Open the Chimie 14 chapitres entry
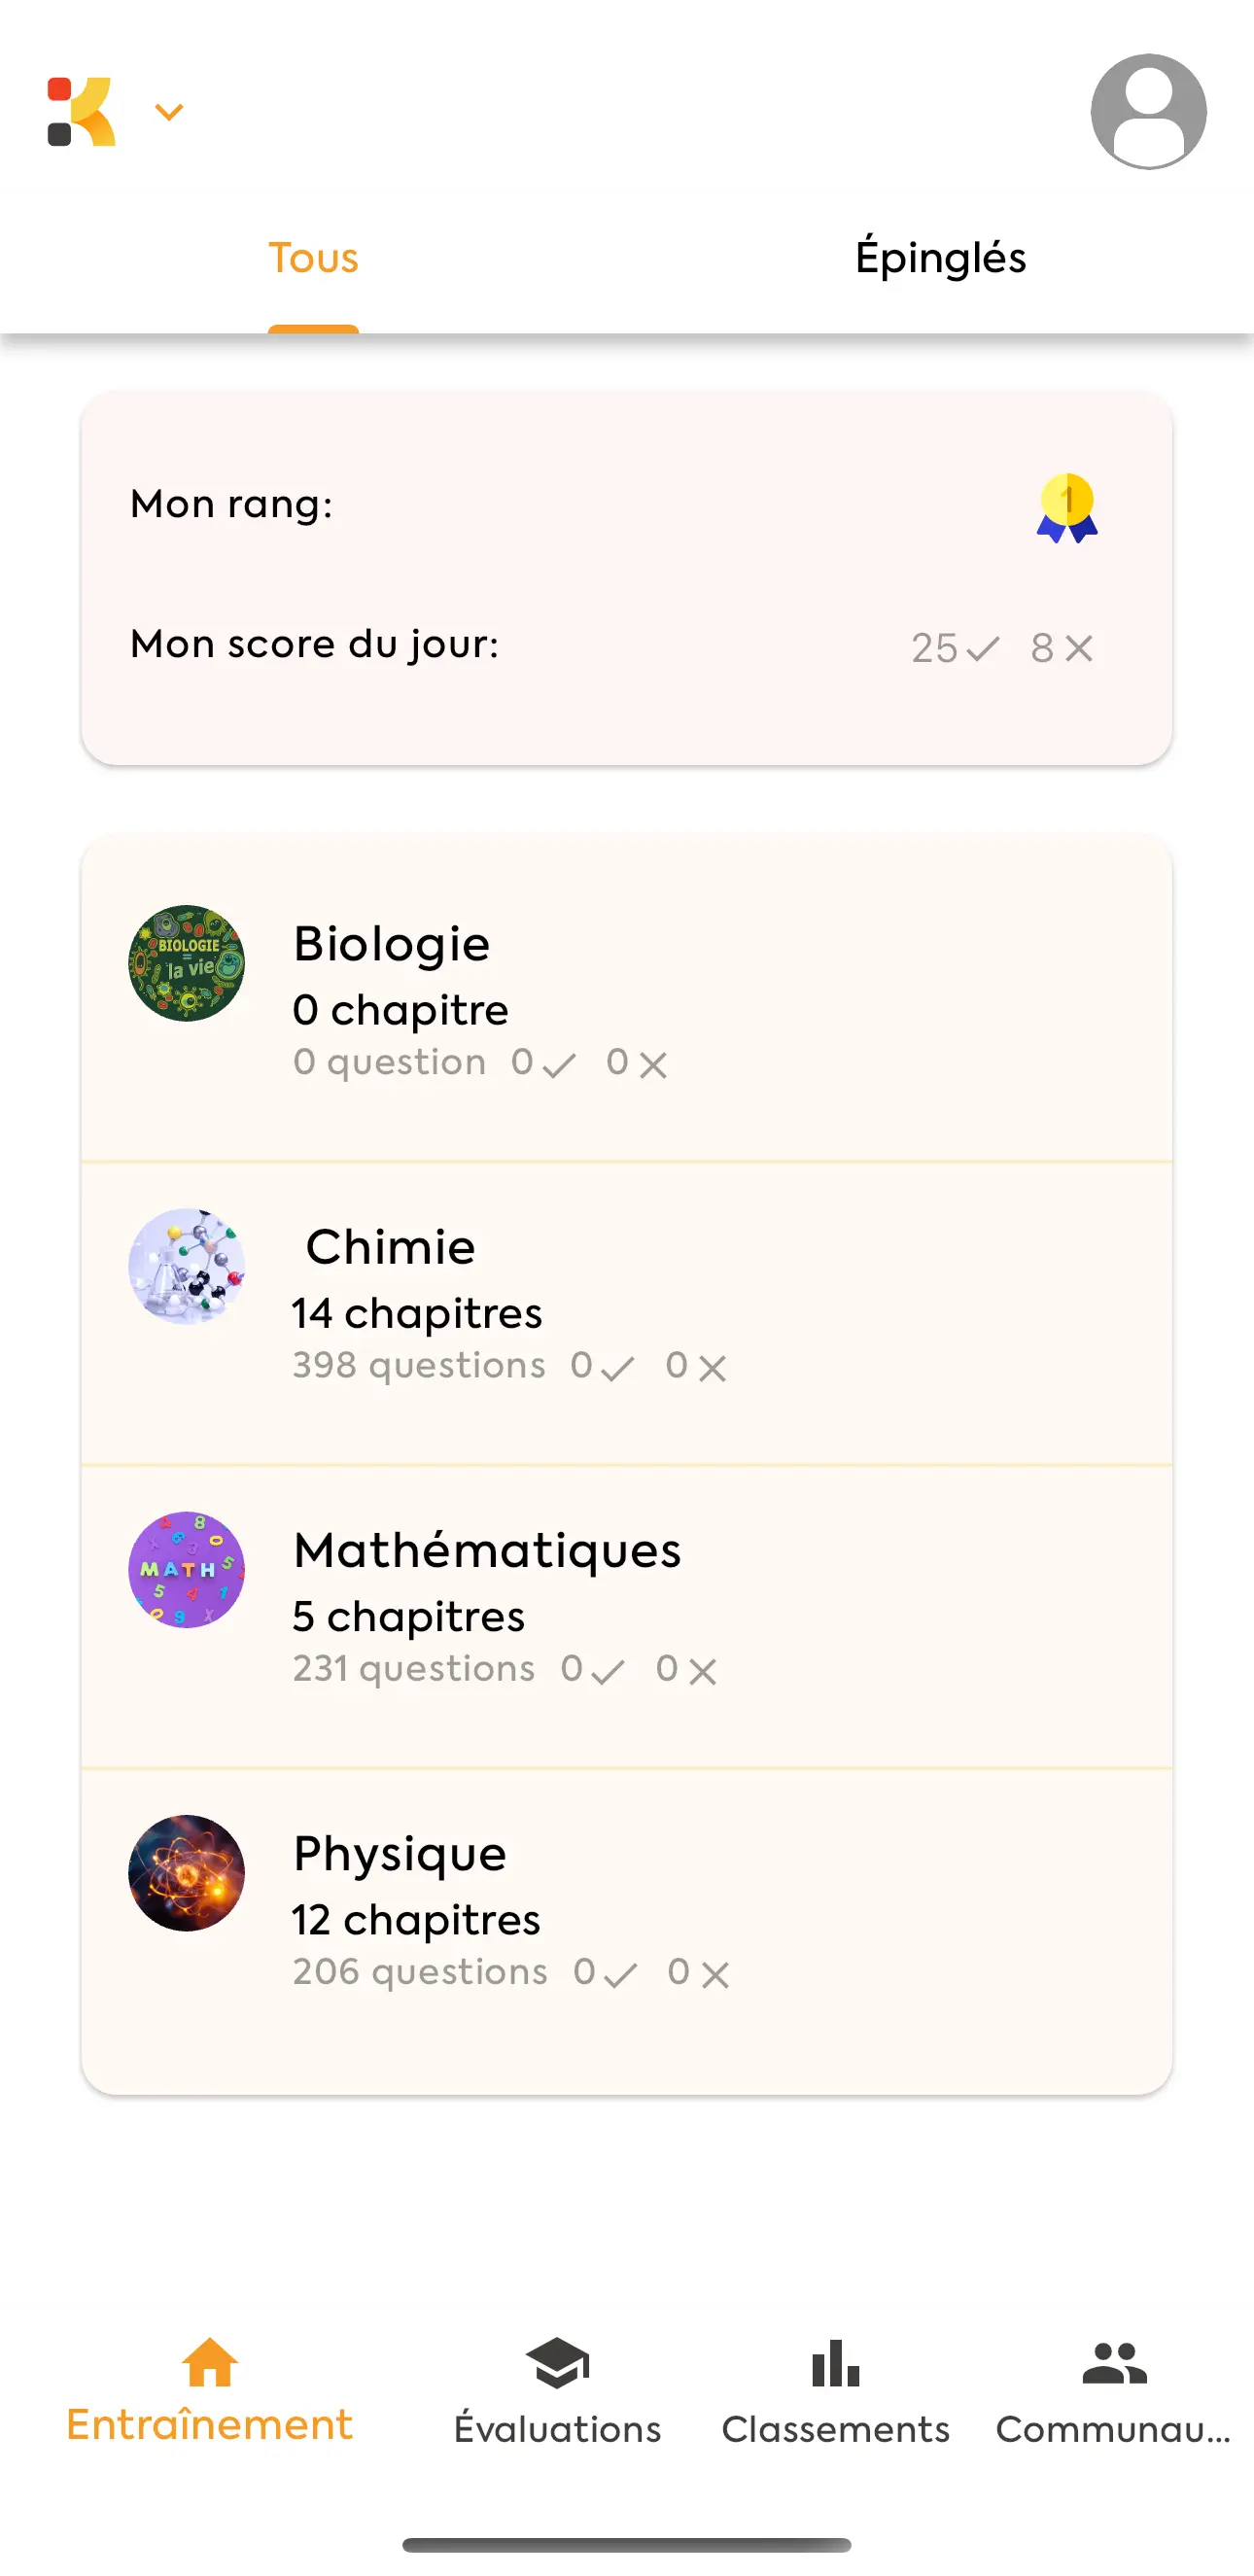Screen dimensions: 1254x2576 click(x=417, y=1313)
